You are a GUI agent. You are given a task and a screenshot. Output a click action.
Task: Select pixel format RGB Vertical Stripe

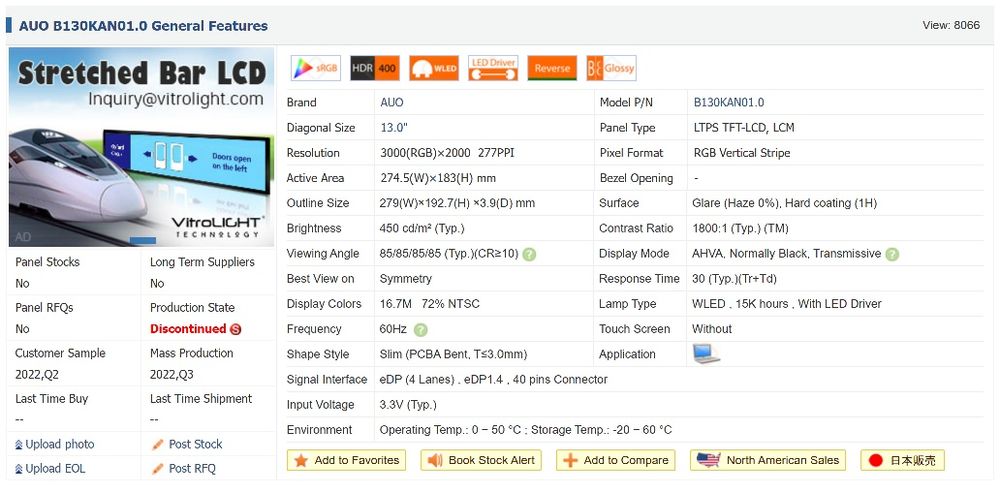point(742,153)
